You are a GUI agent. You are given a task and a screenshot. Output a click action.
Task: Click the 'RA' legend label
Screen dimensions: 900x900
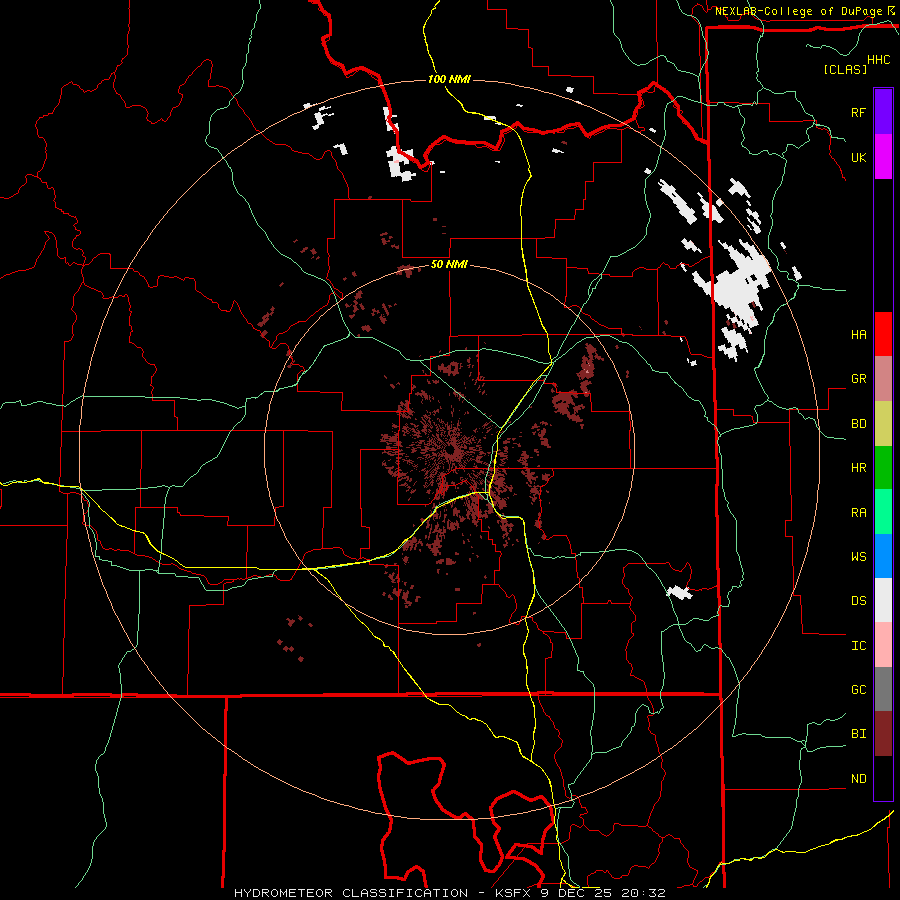[858, 513]
